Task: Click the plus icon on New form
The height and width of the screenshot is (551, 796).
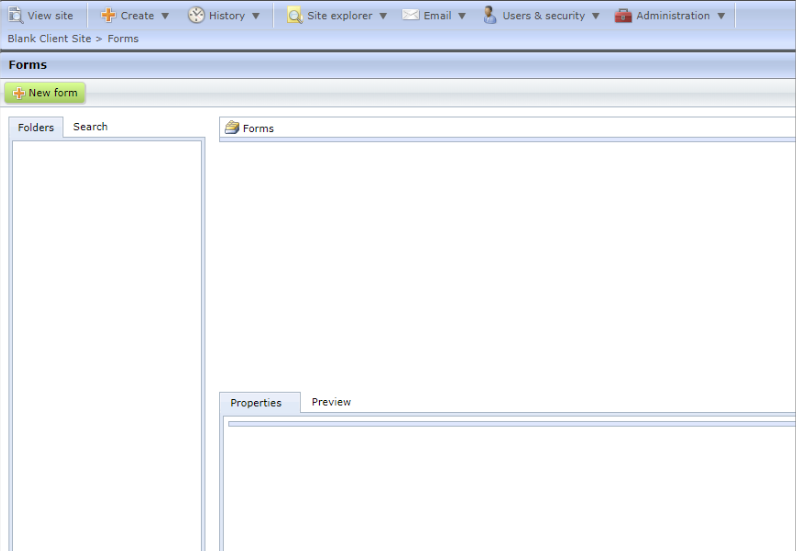Action: pyautogui.click(x=19, y=93)
